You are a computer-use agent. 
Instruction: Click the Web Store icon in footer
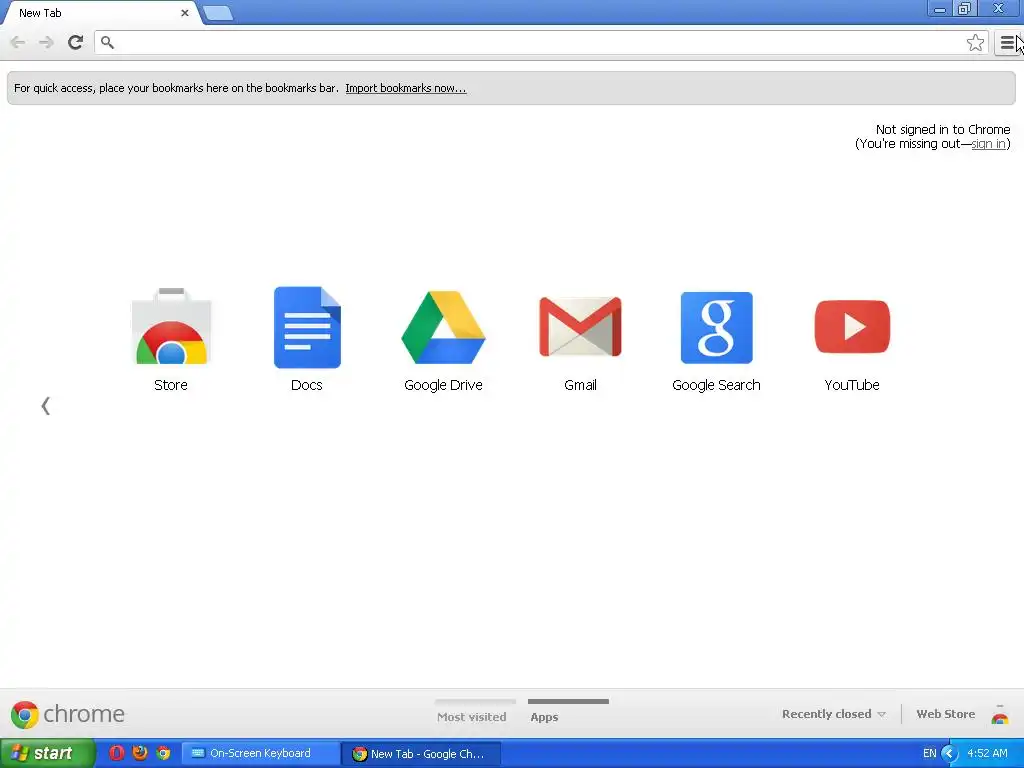pyautogui.click(x=1000, y=714)
